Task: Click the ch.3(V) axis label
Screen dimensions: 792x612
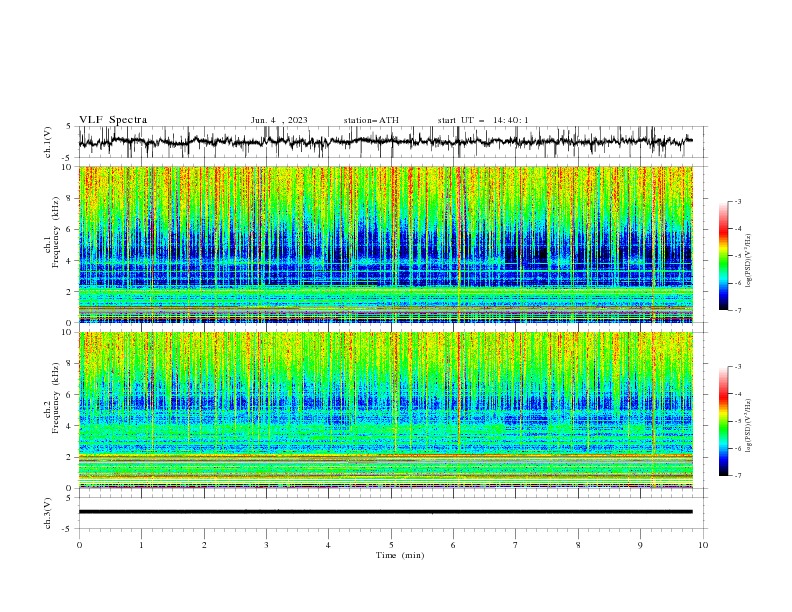Action: (x=48, y=513)
